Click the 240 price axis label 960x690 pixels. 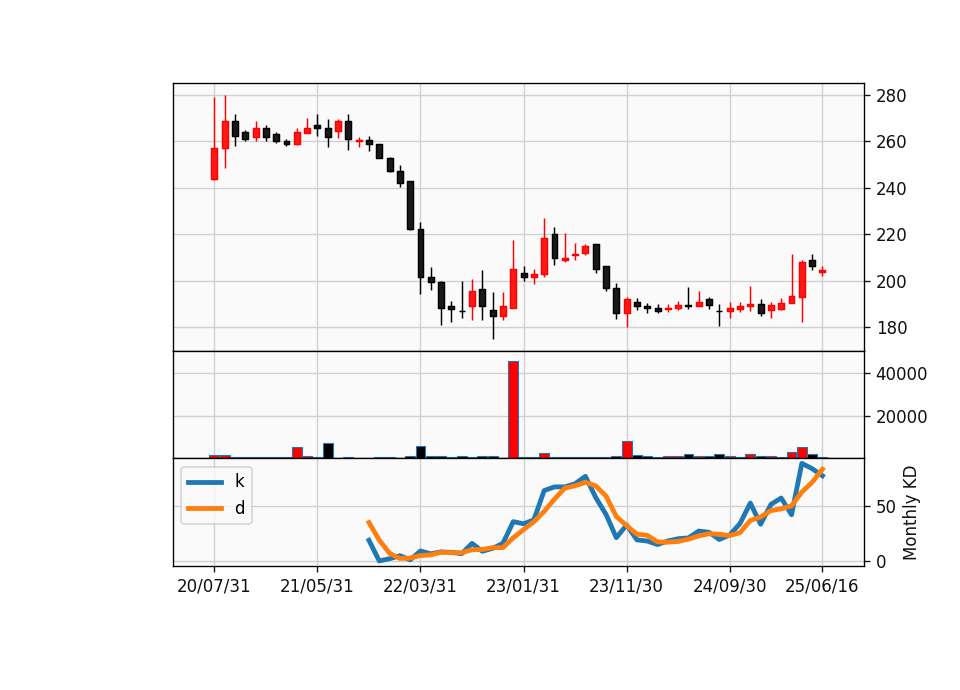tap(891, 189)
